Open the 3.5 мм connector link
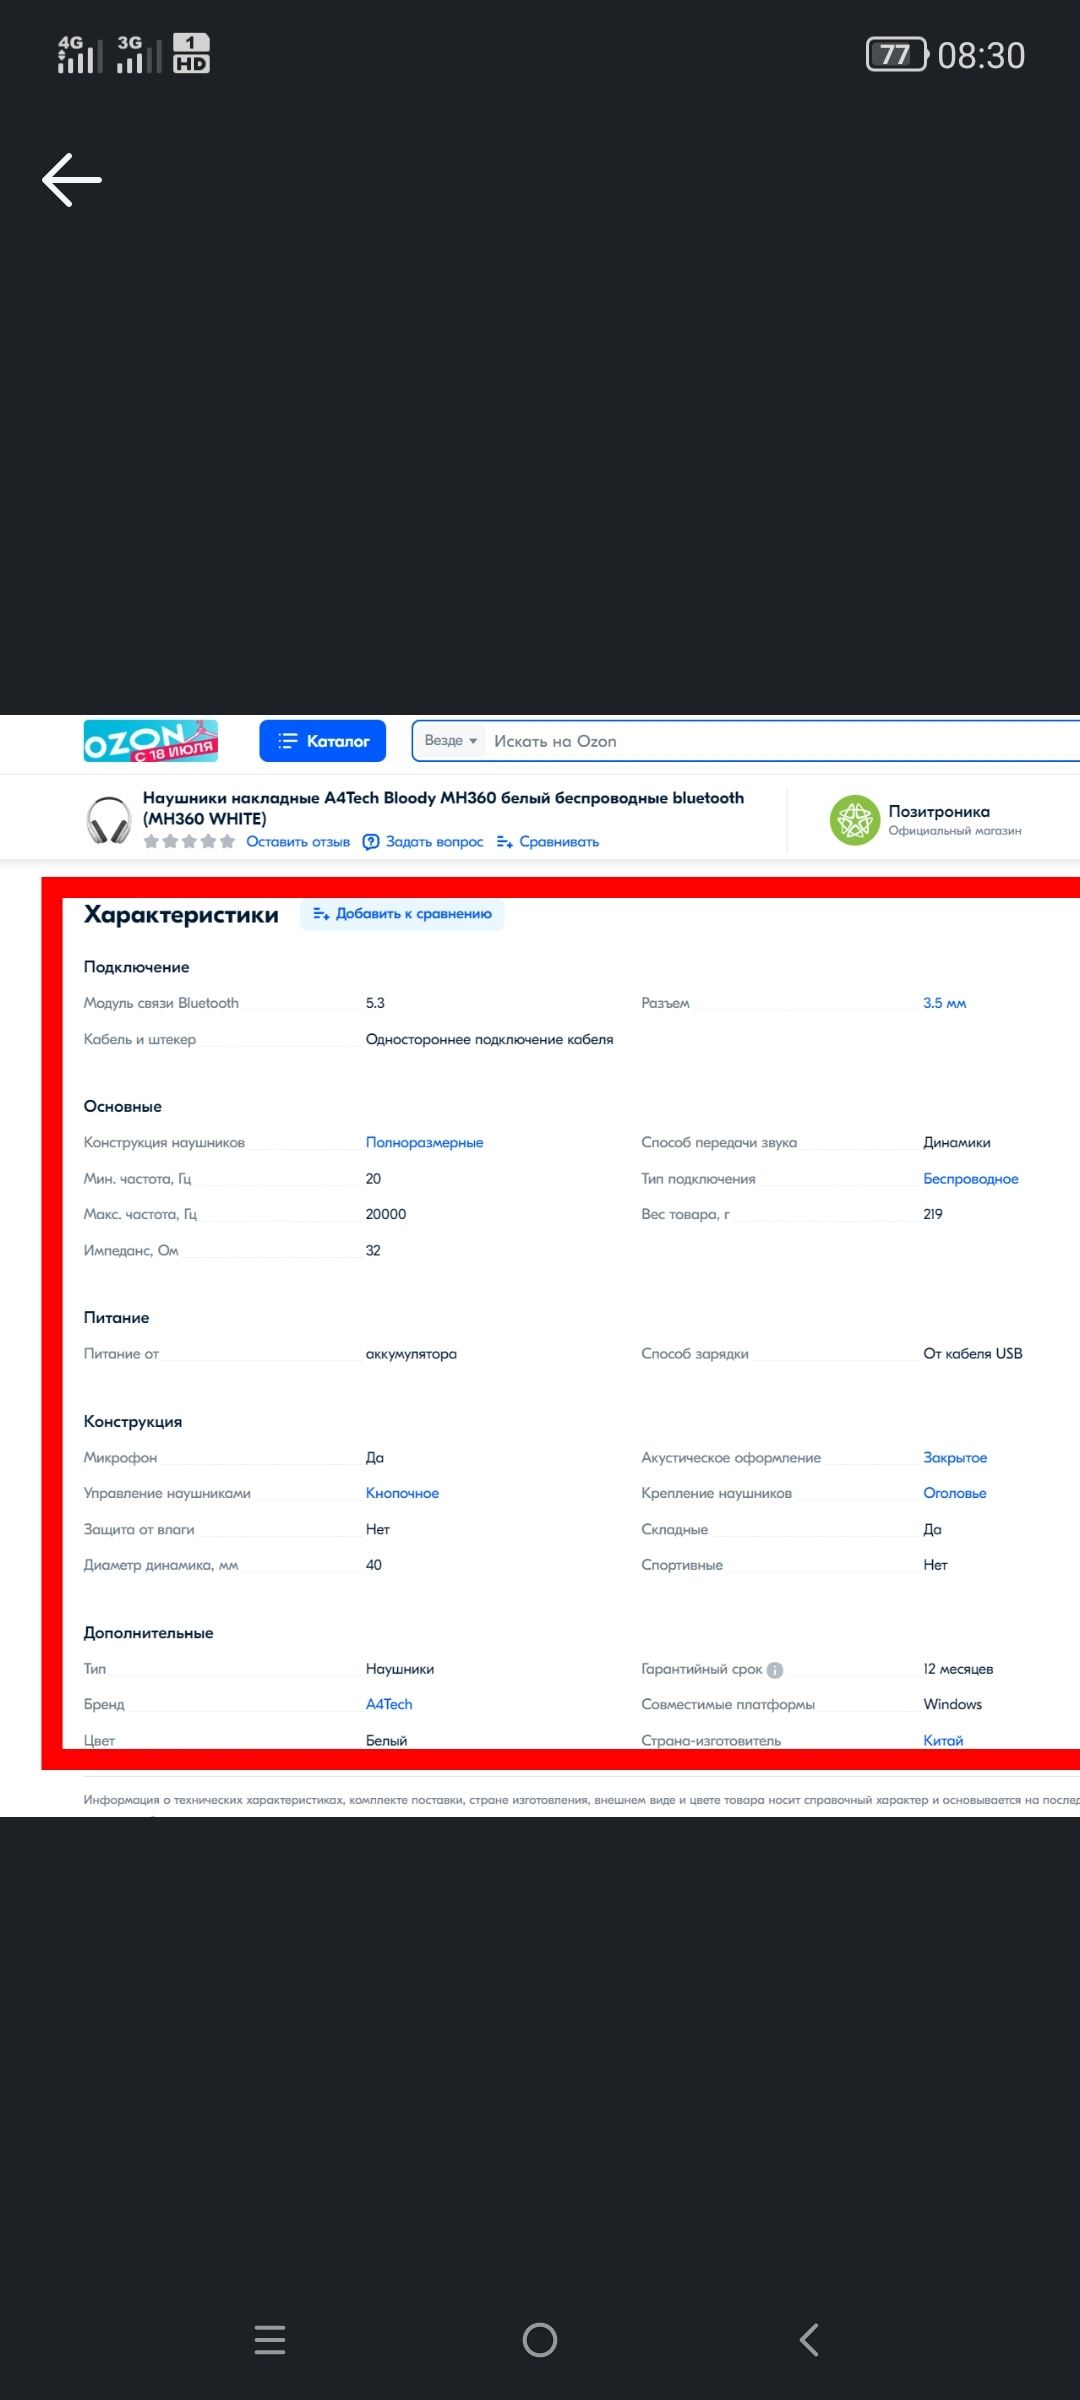The image size is (1080, 2400). click(944, 1003)
